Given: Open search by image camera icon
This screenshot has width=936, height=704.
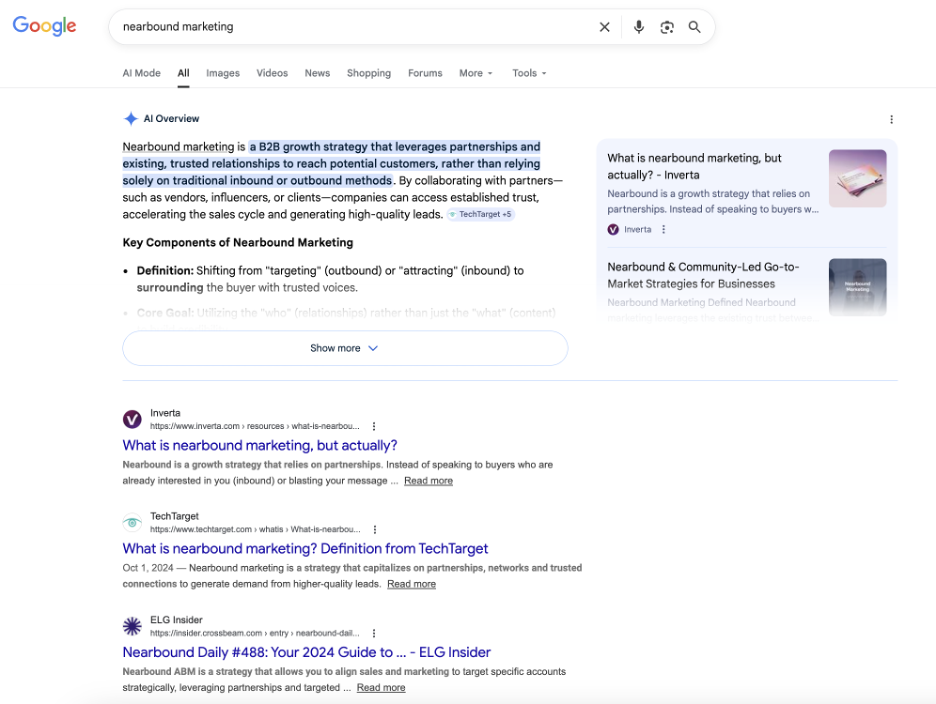Looking at the screenshot, I should tap(667, 27).
